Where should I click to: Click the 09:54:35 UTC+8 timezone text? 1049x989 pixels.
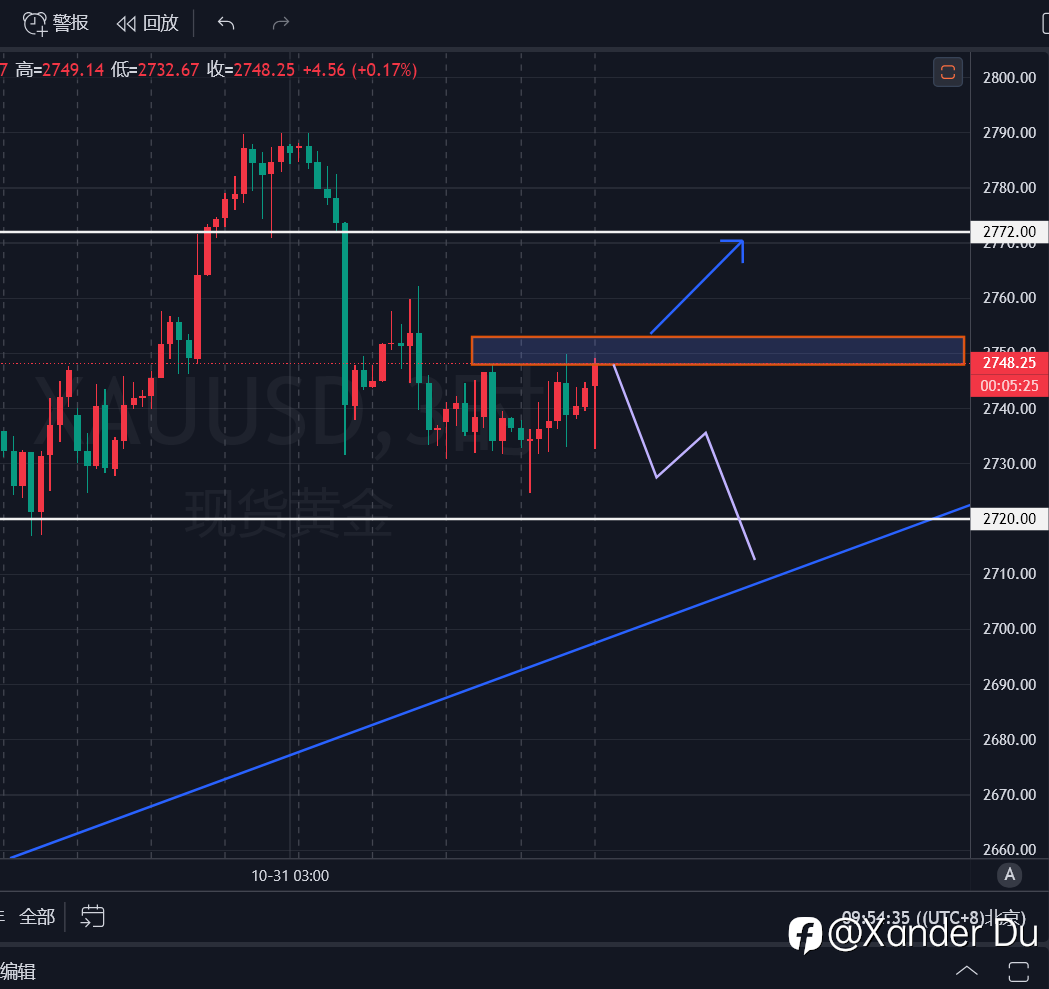pos(933,917)
